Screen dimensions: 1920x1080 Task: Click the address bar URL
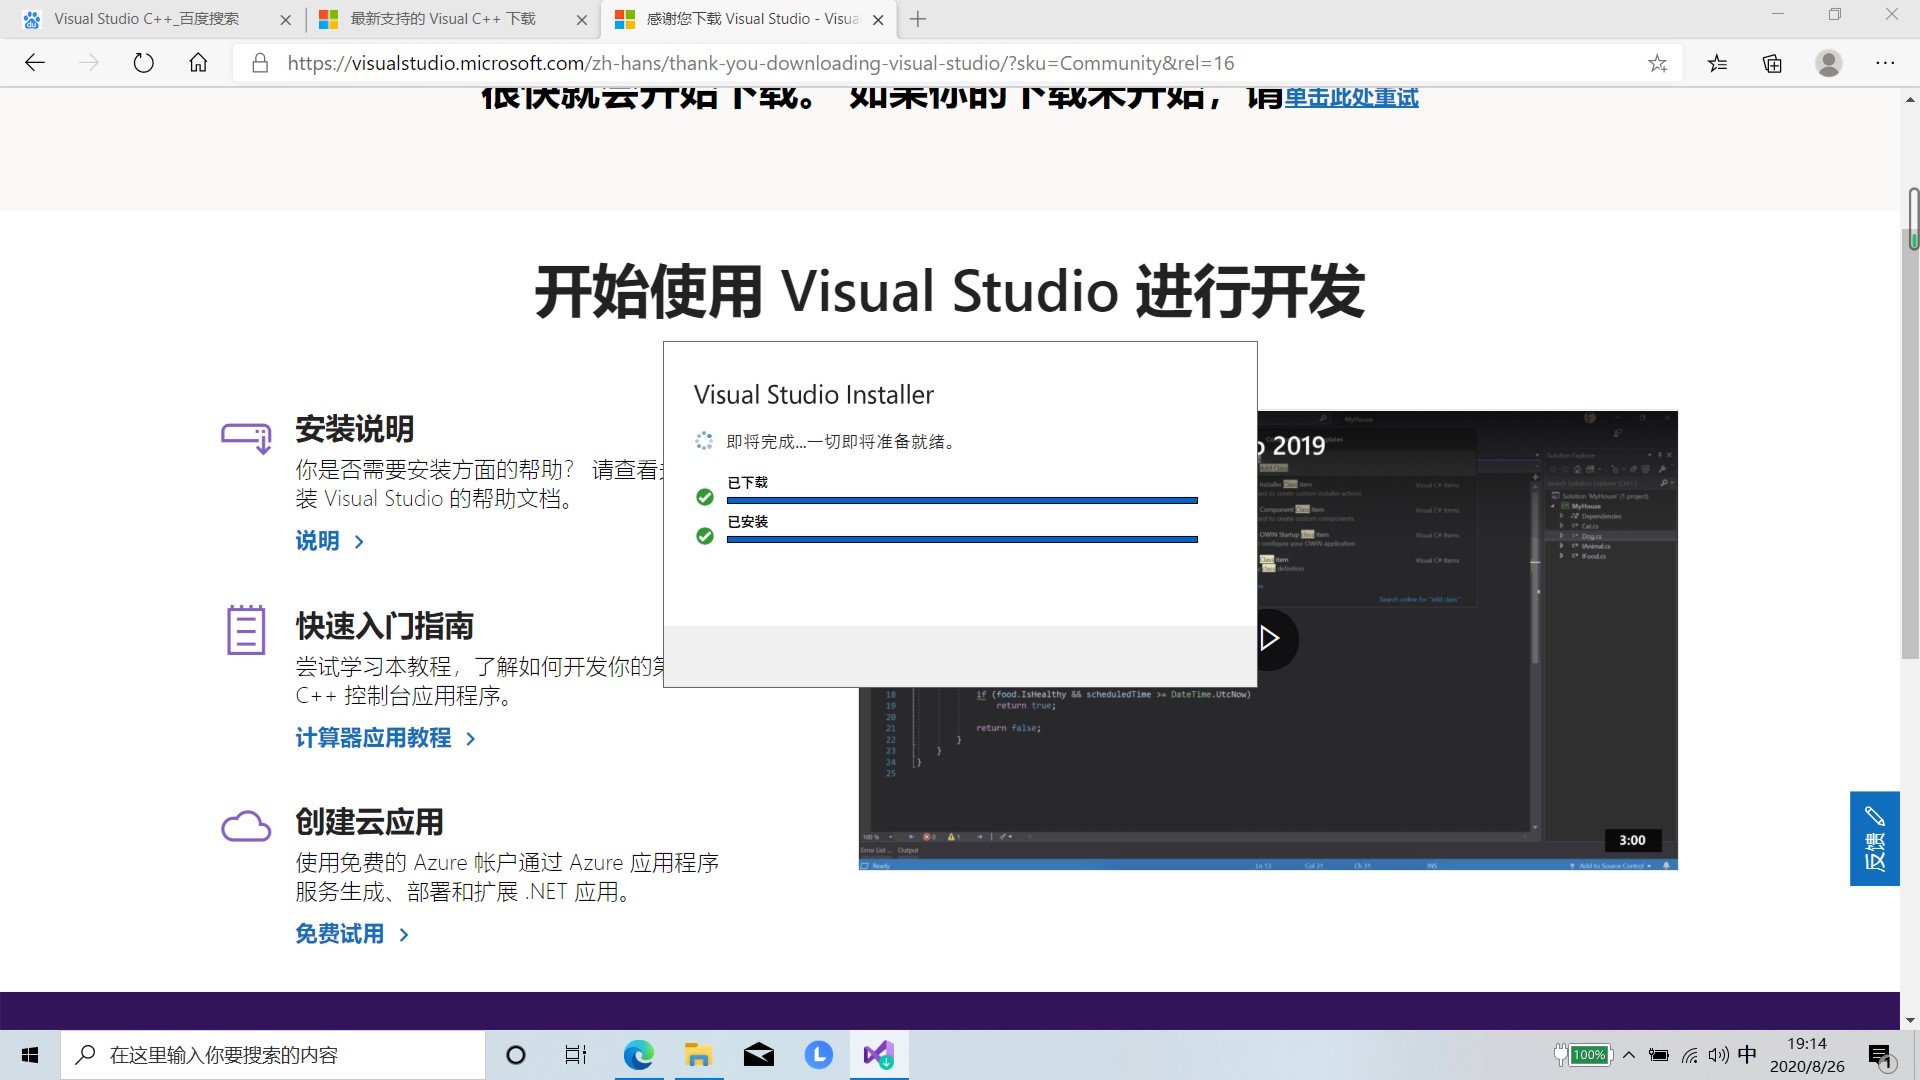click(x=760, y=63)
